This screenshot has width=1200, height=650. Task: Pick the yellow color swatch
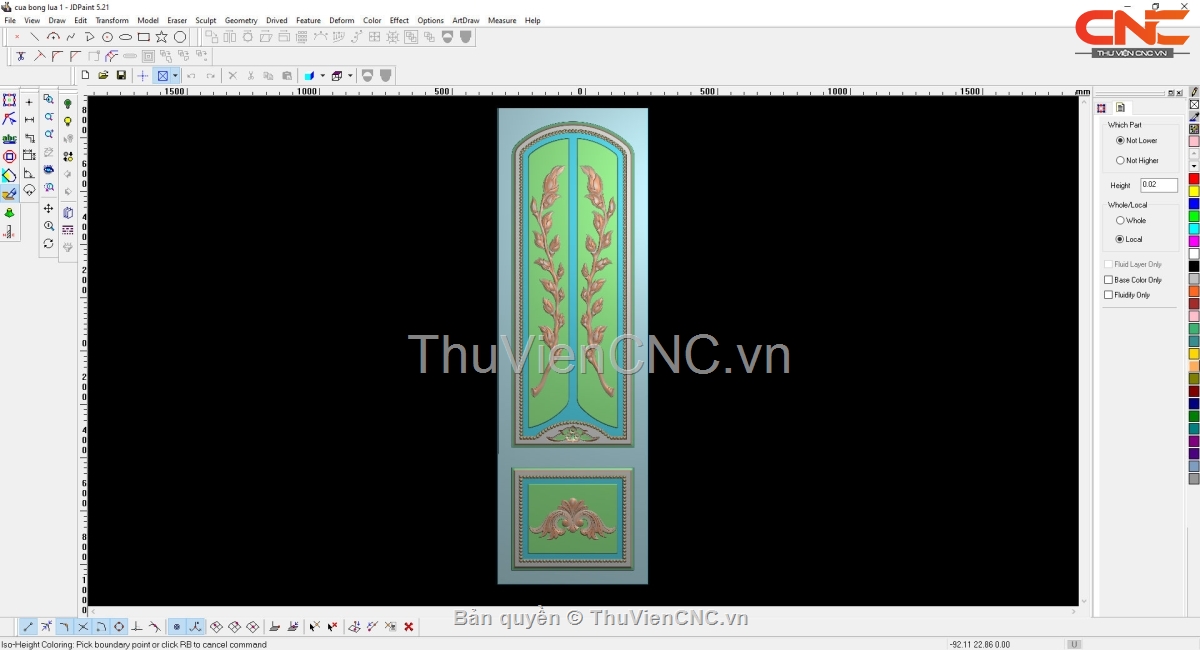[1194, 191]
